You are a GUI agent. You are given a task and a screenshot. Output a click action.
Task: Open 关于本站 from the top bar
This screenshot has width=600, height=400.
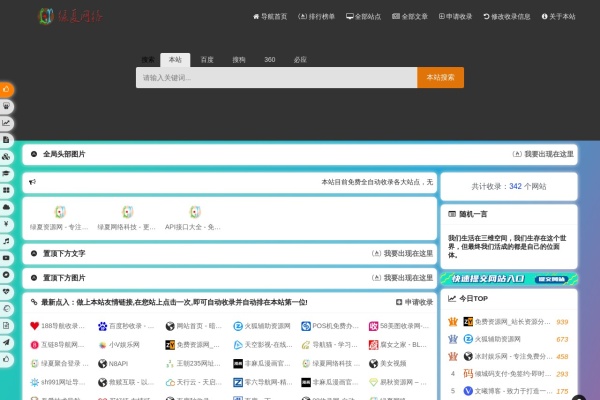(558, 17)
